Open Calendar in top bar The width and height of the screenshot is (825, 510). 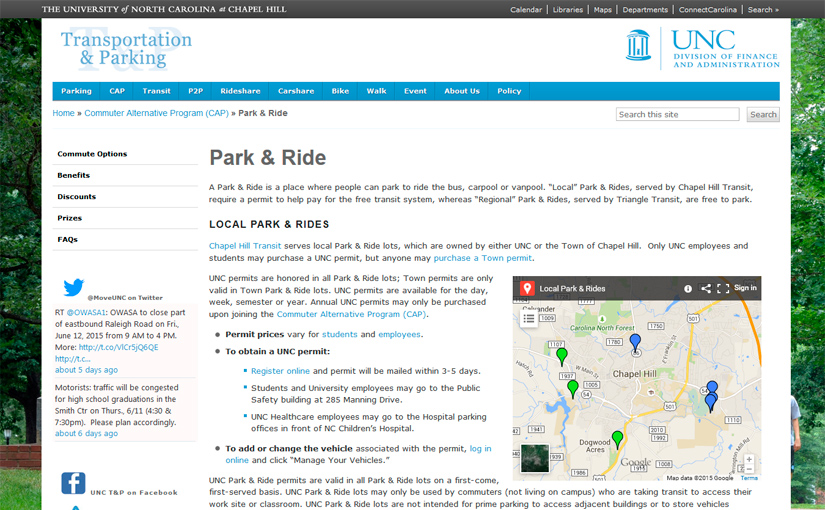point(526,9)
